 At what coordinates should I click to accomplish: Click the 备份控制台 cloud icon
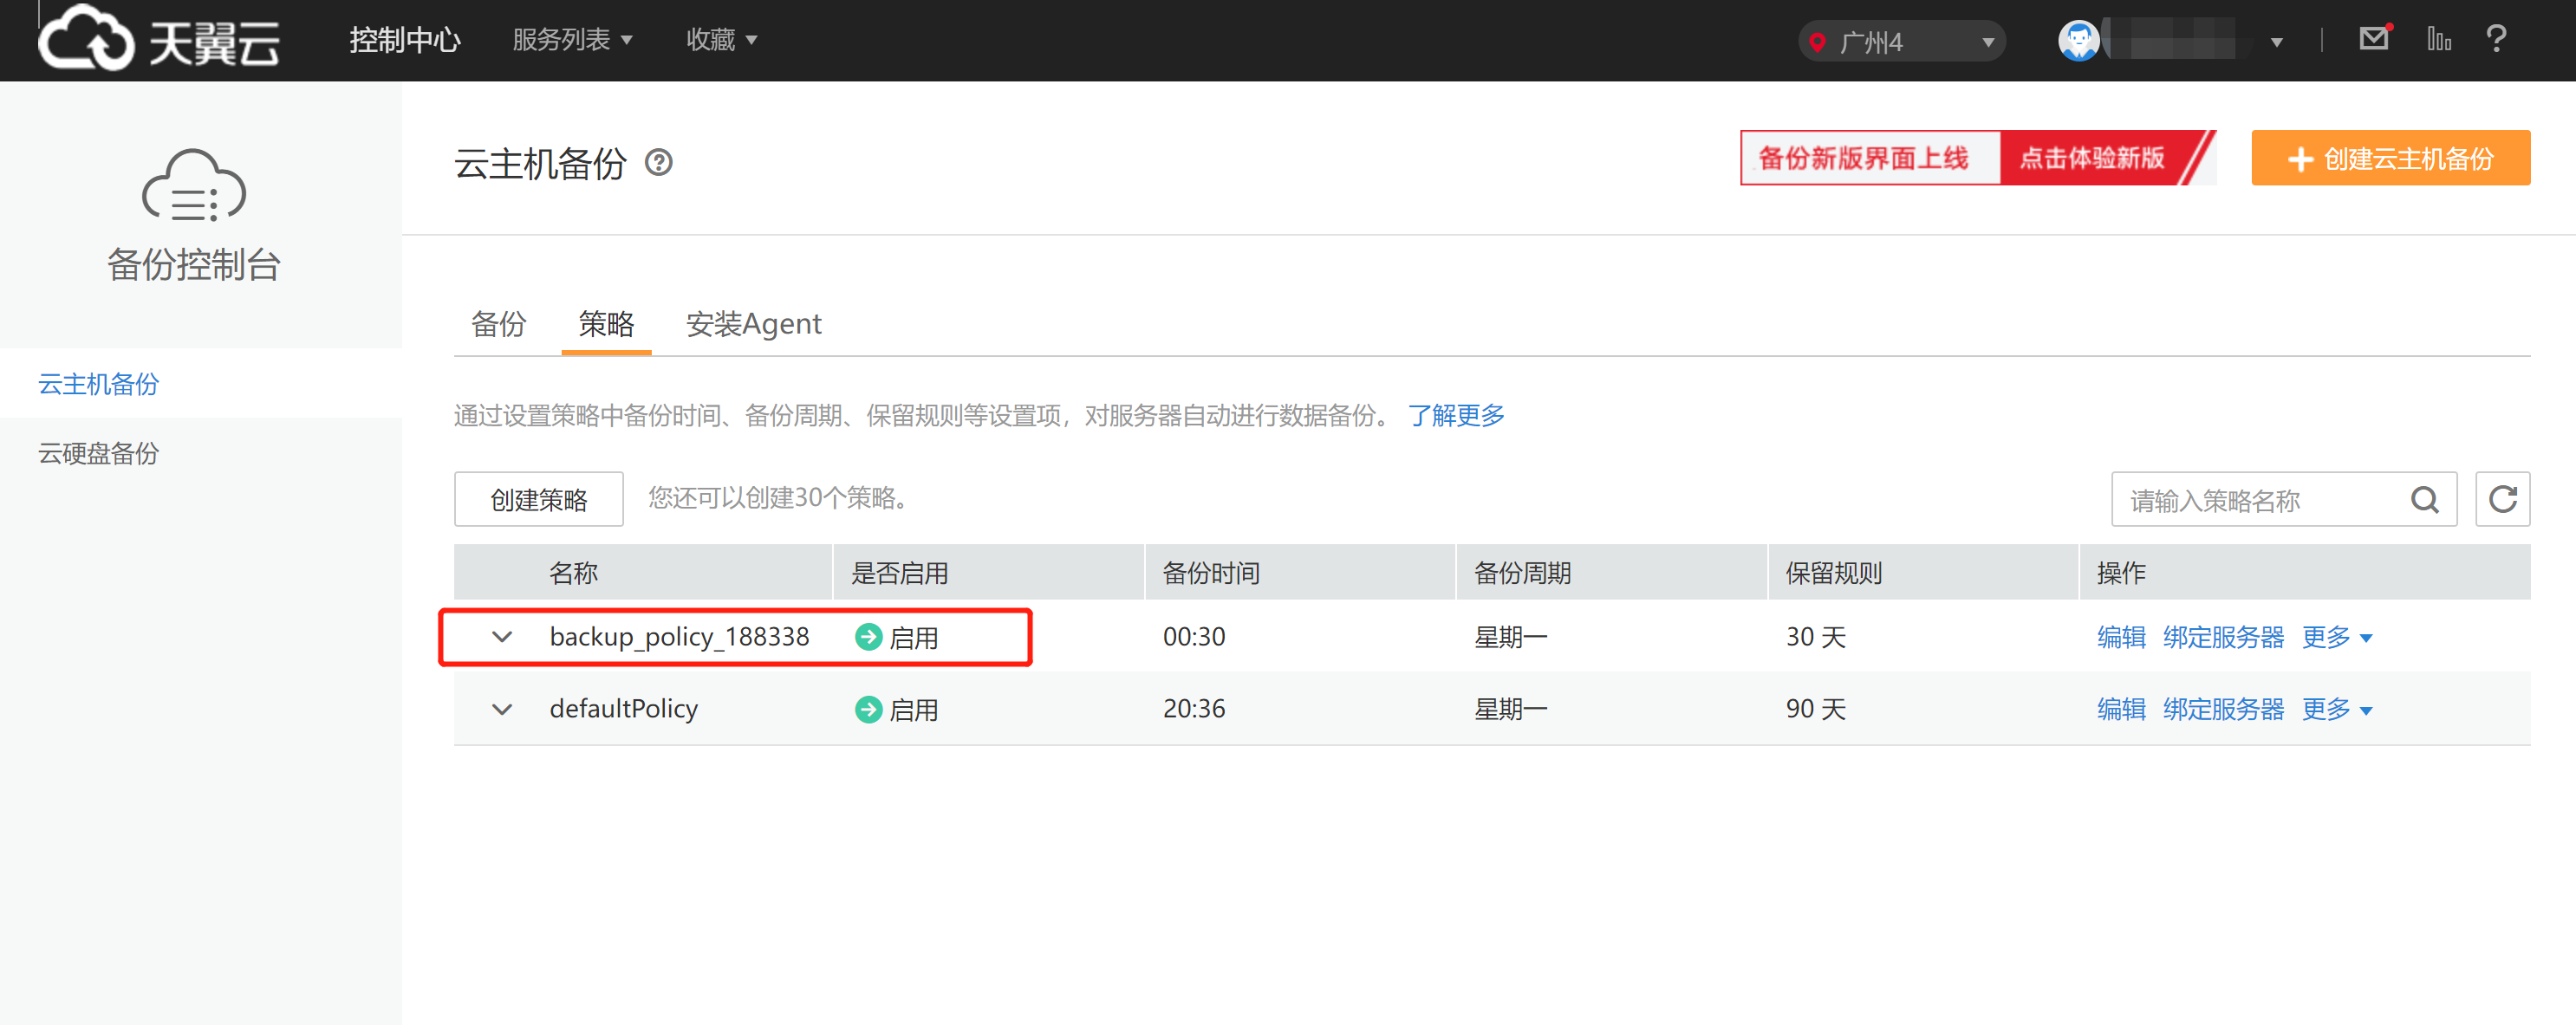(x=193, y=185)
